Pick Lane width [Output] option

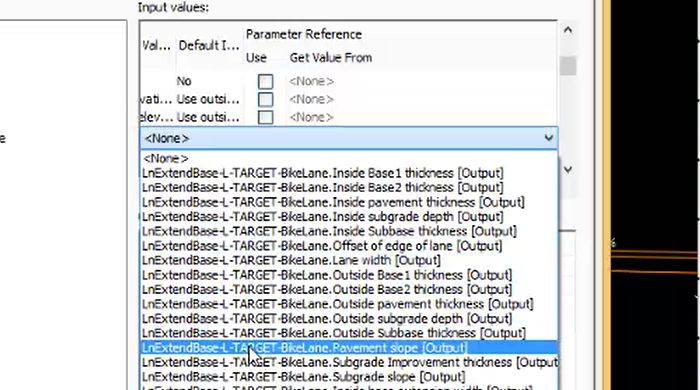349,260
